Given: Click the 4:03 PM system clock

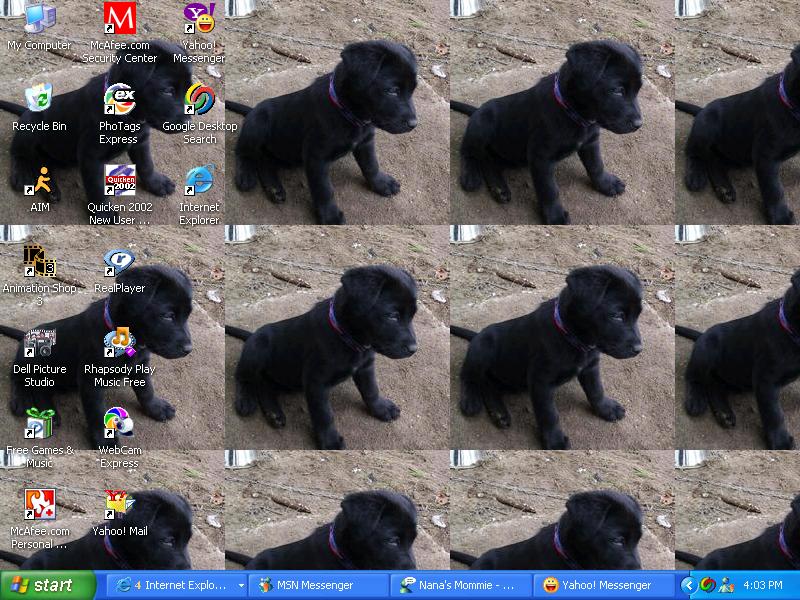Looking at the screenshot, I should point(763,585).
